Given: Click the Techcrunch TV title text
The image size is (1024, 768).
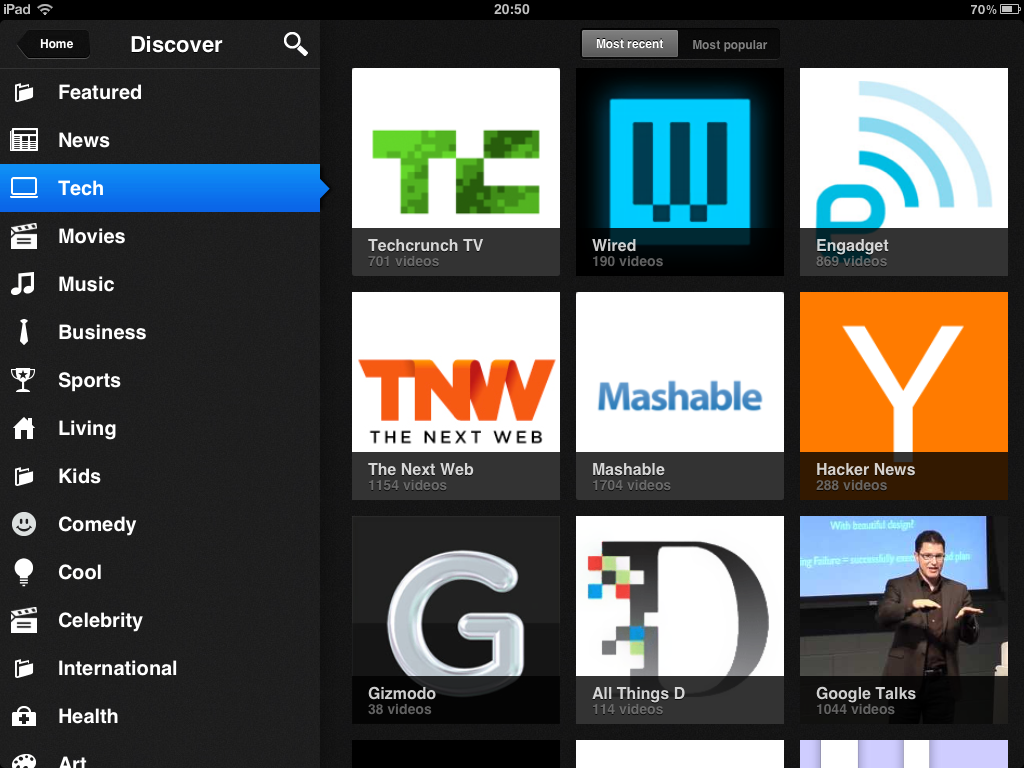Looking at the screenshot, I should pyautogui.click(x=425, y=245).
